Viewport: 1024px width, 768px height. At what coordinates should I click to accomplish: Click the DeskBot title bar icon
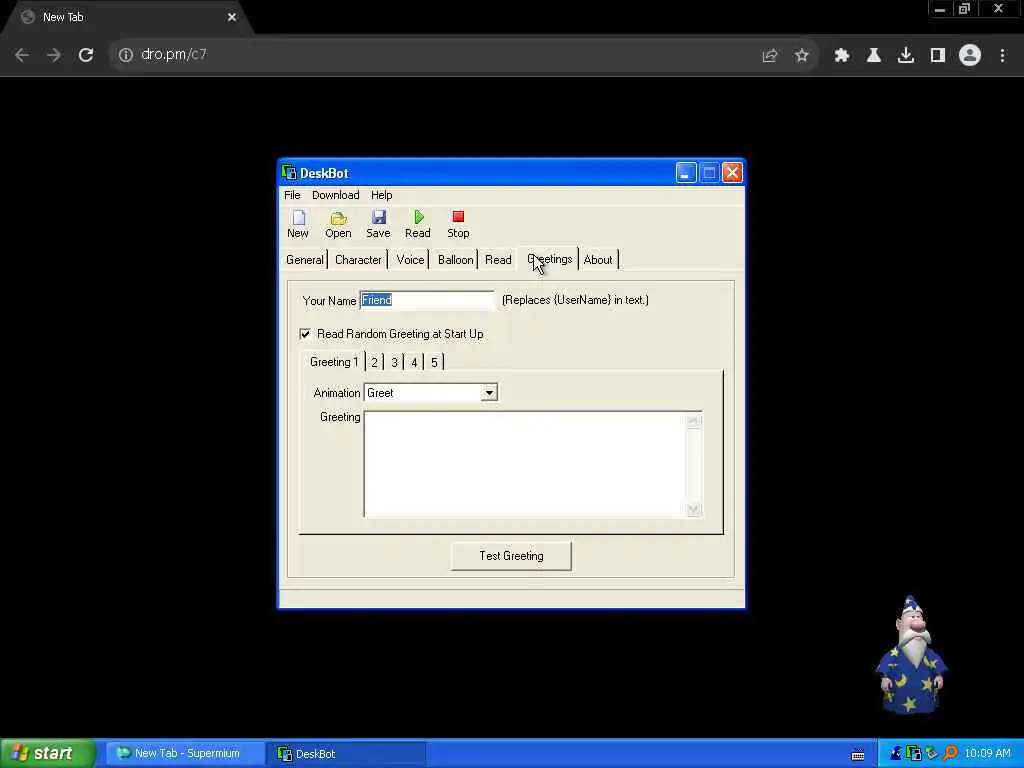(289, 172)
